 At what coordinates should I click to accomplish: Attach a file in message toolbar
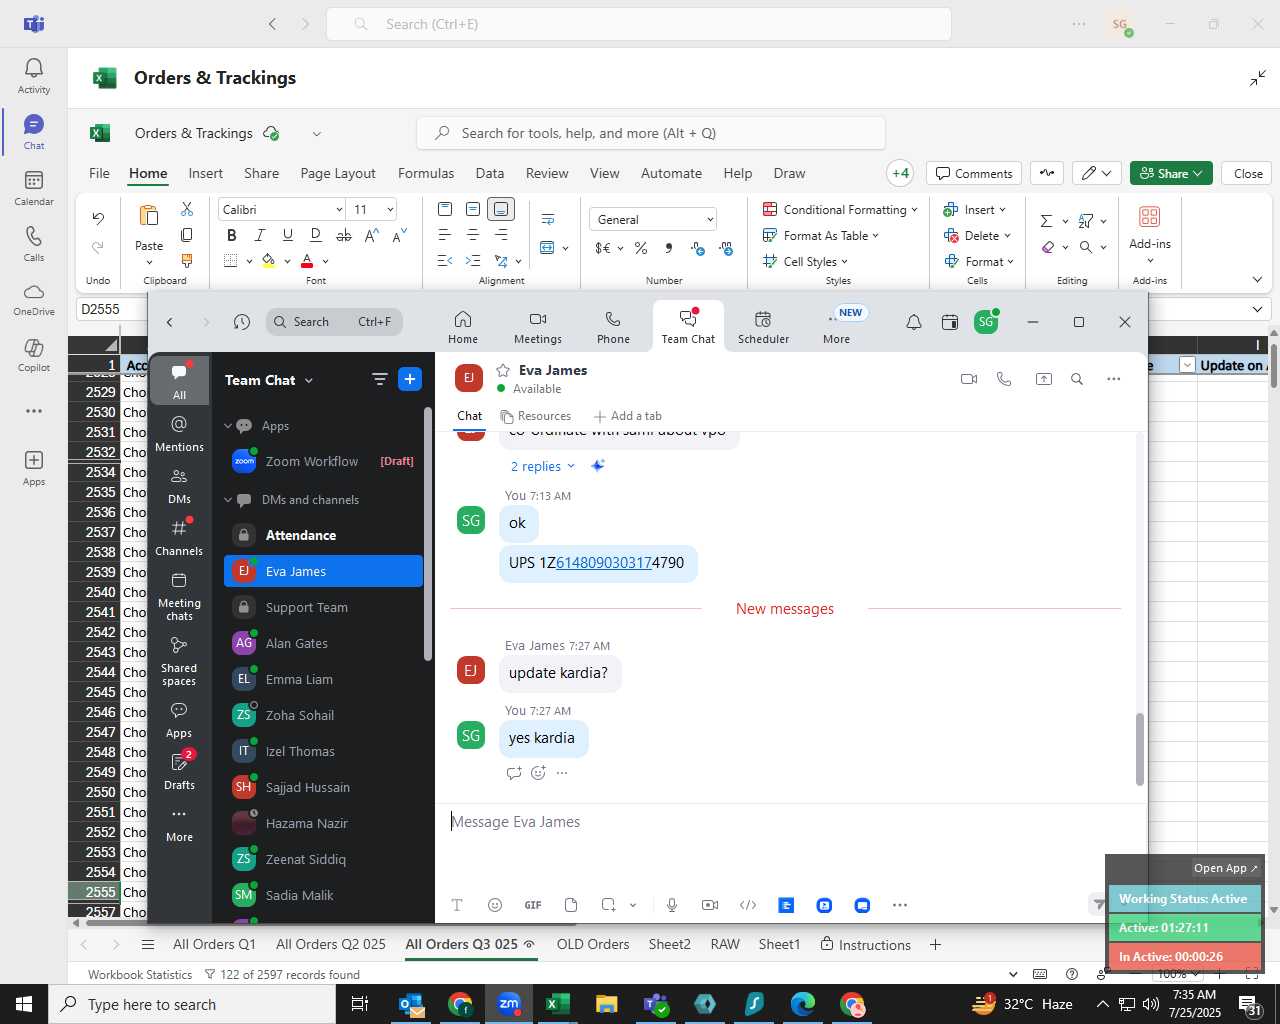[571, 905]
